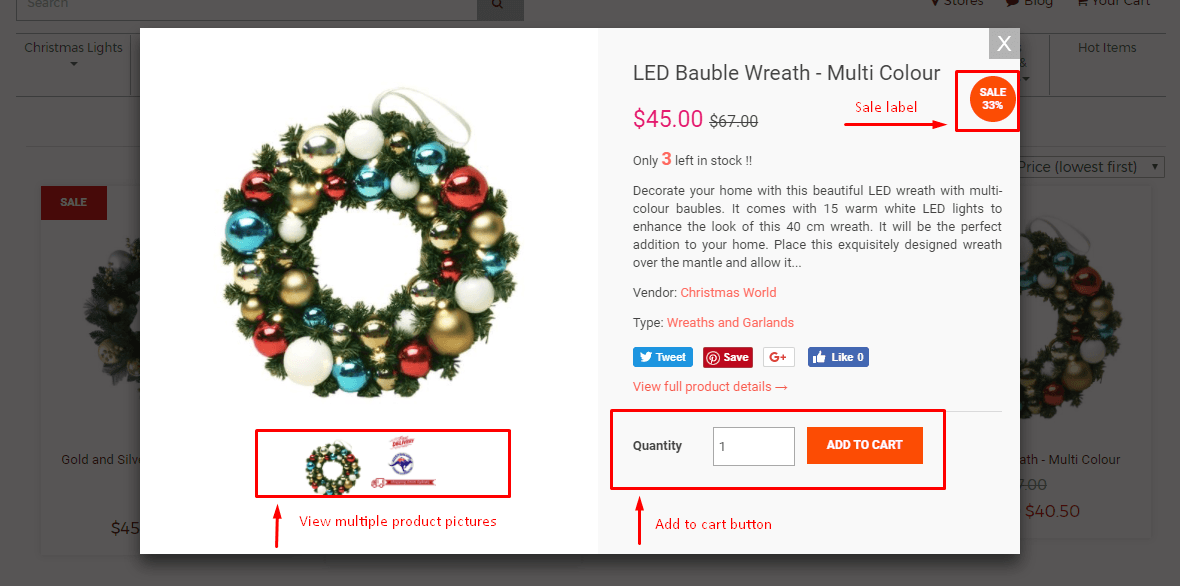The image size is (1180, 586).
Task: Click the Quantity input field
Action: coord(753,446)
